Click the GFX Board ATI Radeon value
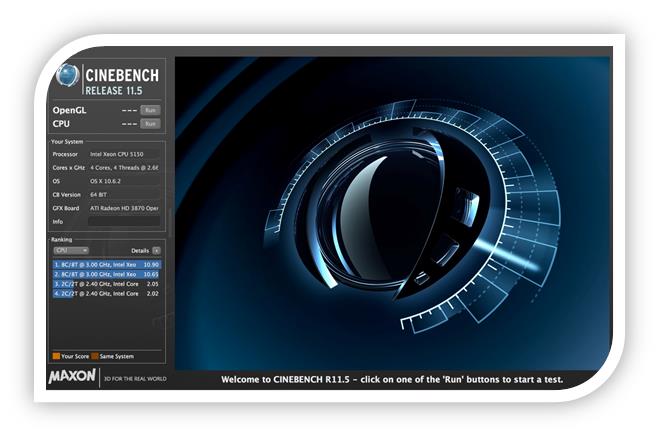The height and width of the screenshot is (436, 659). coord(126,208)
